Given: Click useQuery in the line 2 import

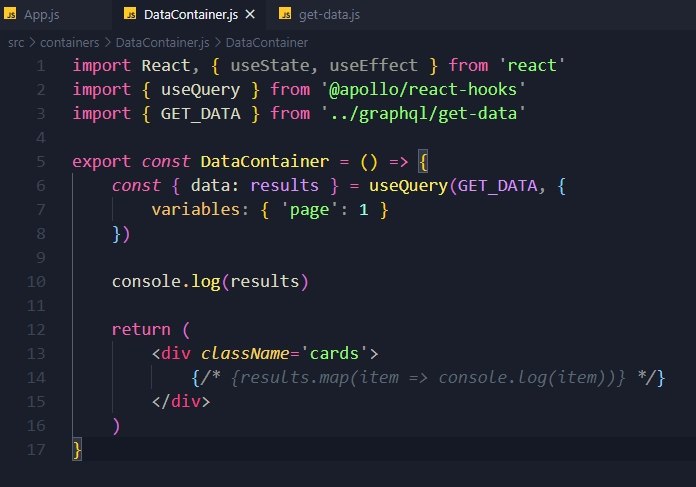Looking at the screenshot, I should click(200, 90).
